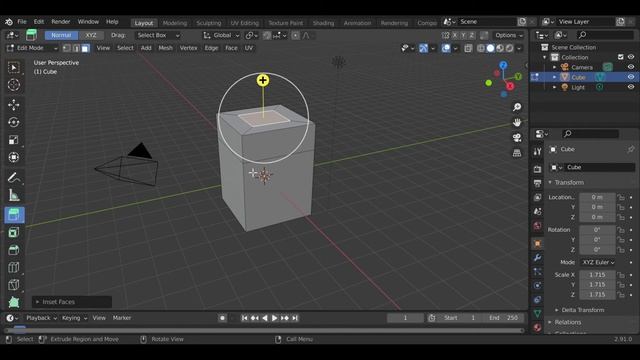Expand the Delta Transform section
640x360 pixels.
tap(556, 310)
